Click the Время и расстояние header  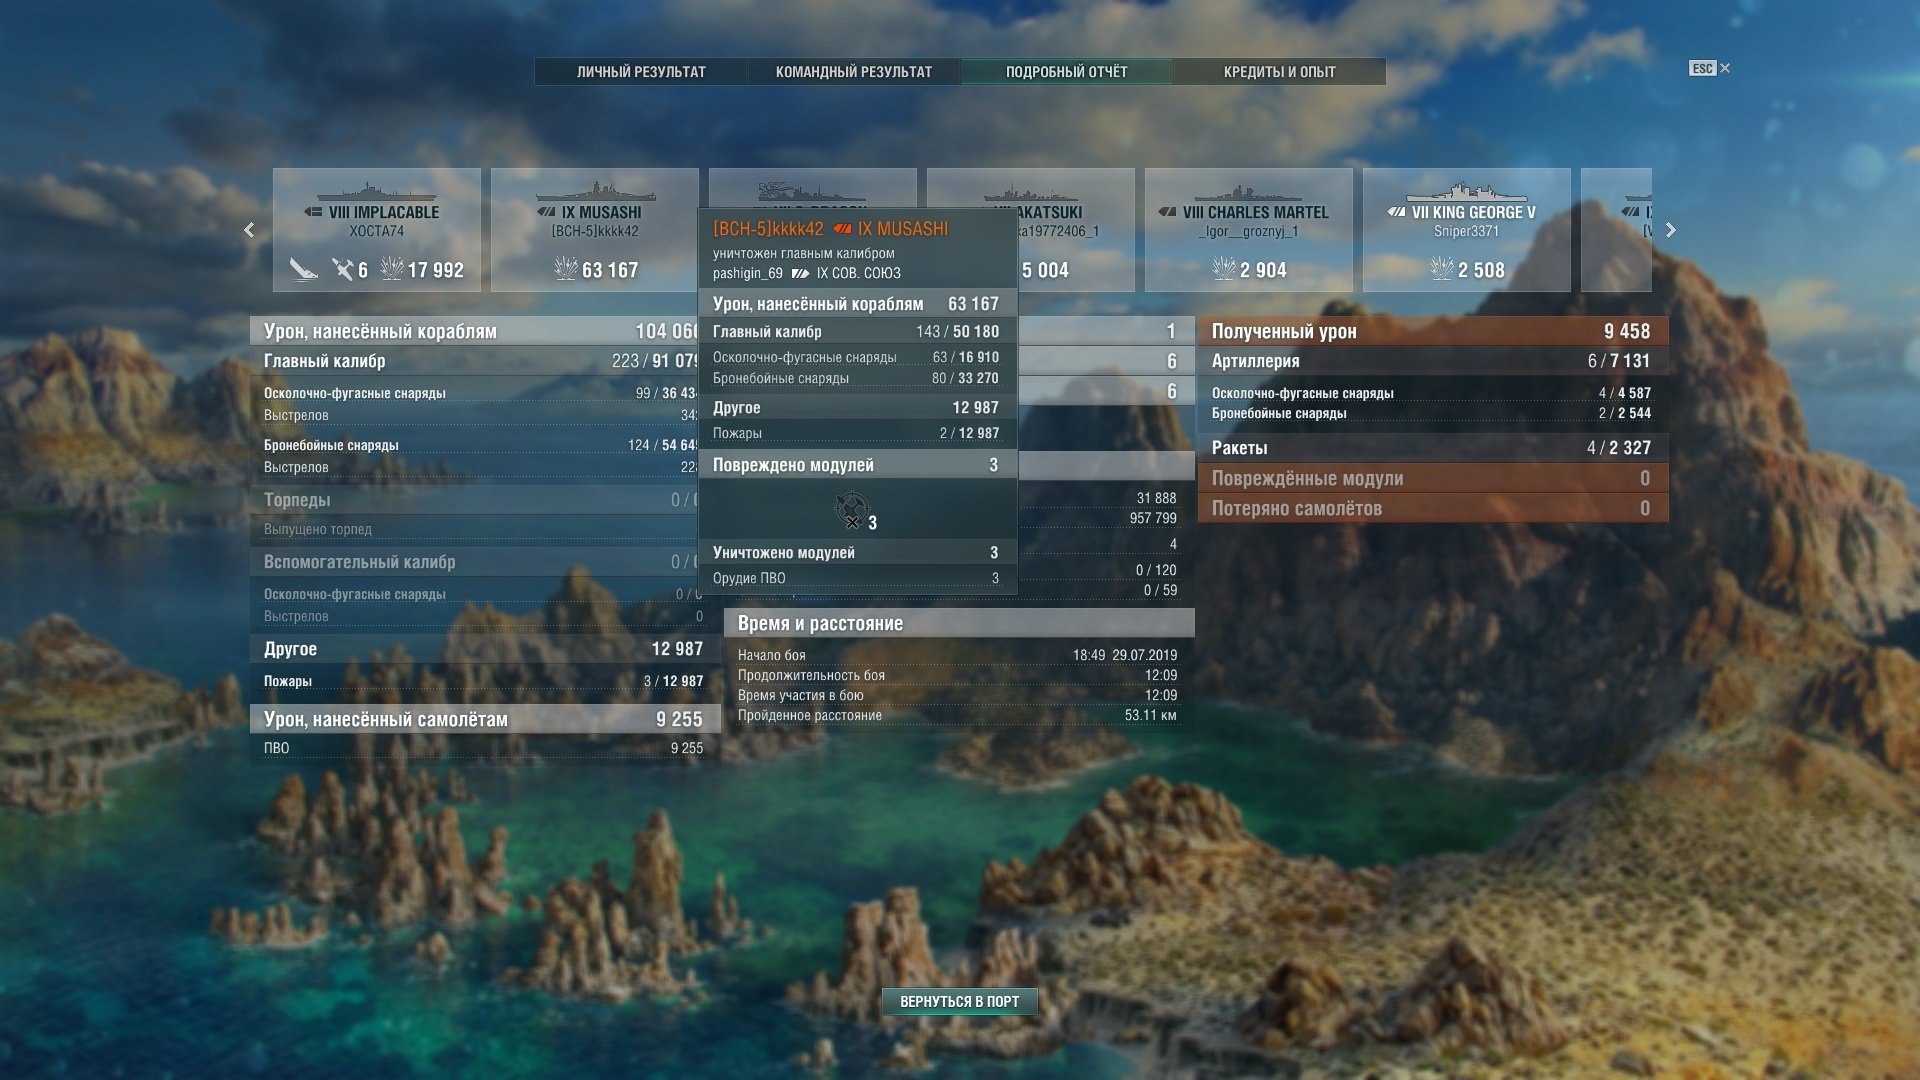point(960,623)
